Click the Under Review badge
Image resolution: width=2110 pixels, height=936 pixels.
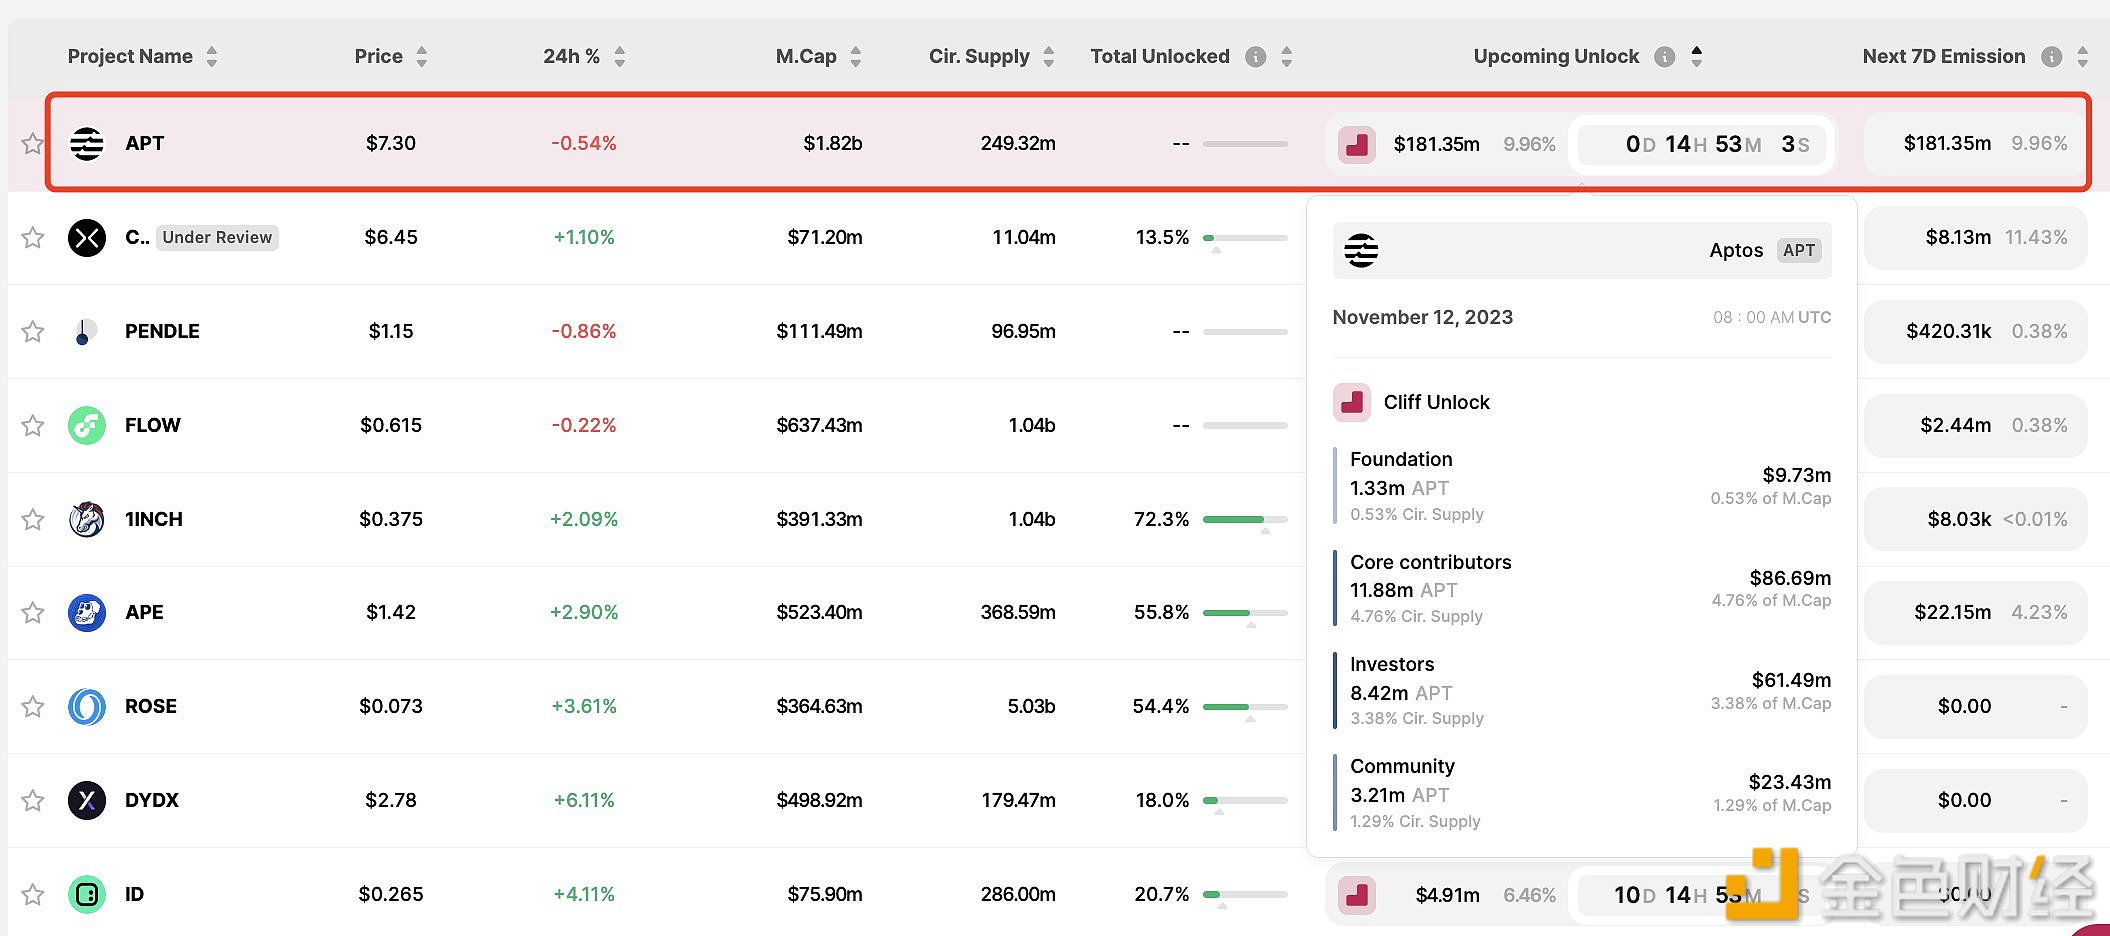coord(217,238)
